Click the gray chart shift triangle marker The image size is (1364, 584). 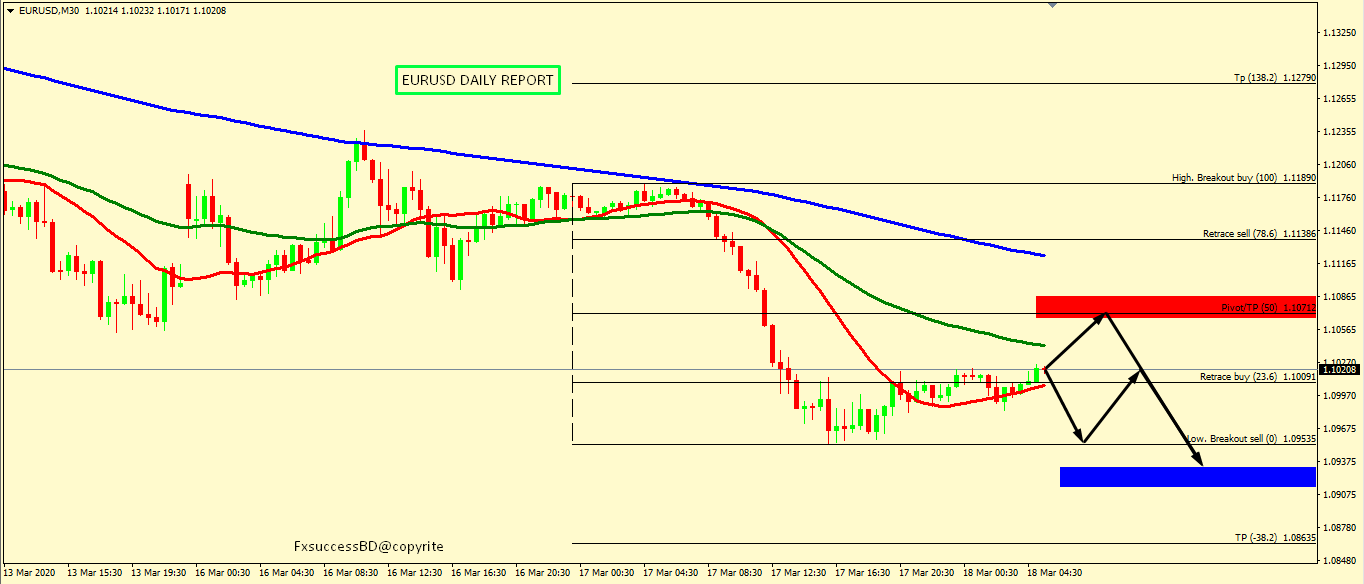click(1051, 5)
